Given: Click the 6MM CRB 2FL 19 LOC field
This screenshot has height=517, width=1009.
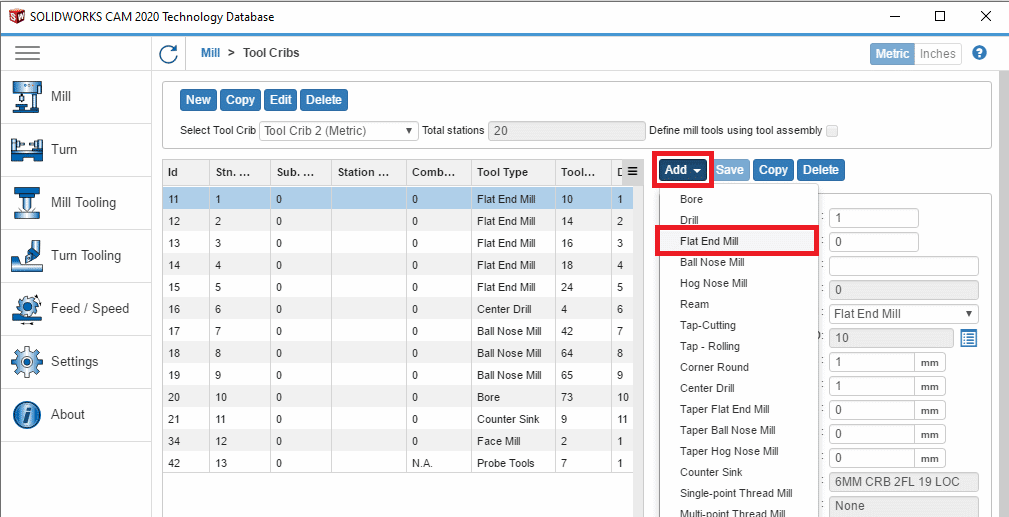Looking at the screenshot, I should [x=903, y=482].
